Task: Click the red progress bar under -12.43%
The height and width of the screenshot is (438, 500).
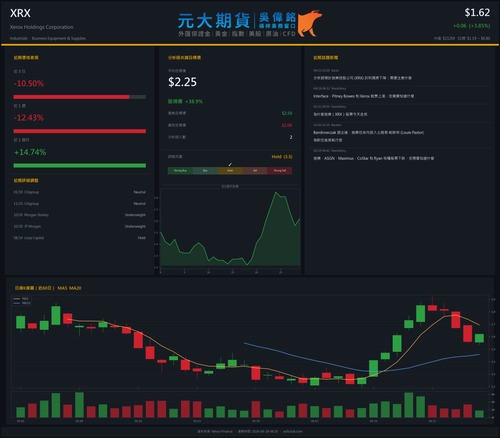Action: (x=80, y=131)
